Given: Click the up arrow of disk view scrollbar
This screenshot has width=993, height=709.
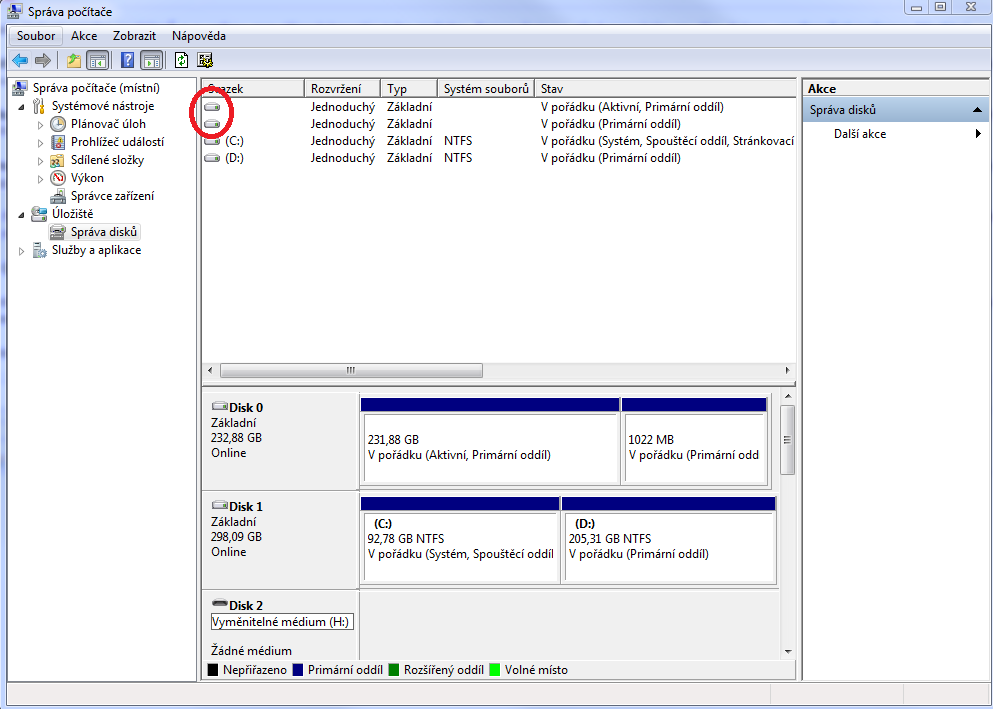Looking at the screenshot, I should 788,397.
